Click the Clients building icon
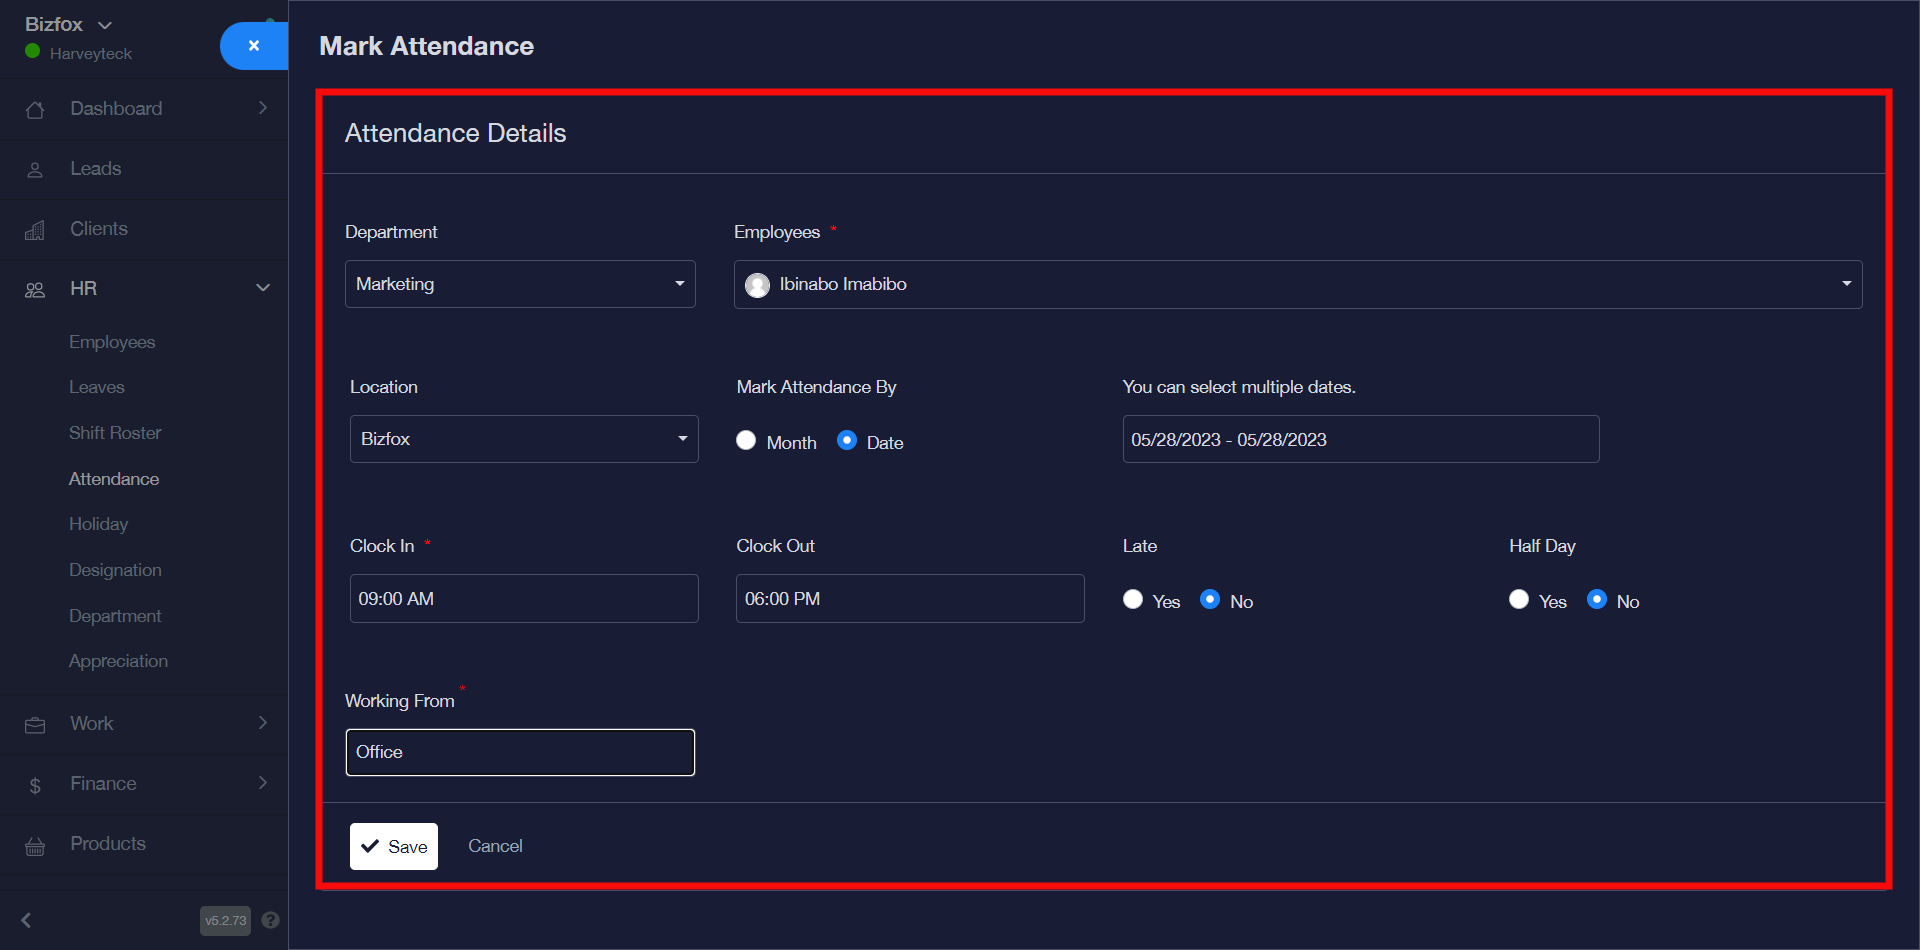Viewport: 1920px width, 950px height. pyautogui.click(x=35, y=230)
